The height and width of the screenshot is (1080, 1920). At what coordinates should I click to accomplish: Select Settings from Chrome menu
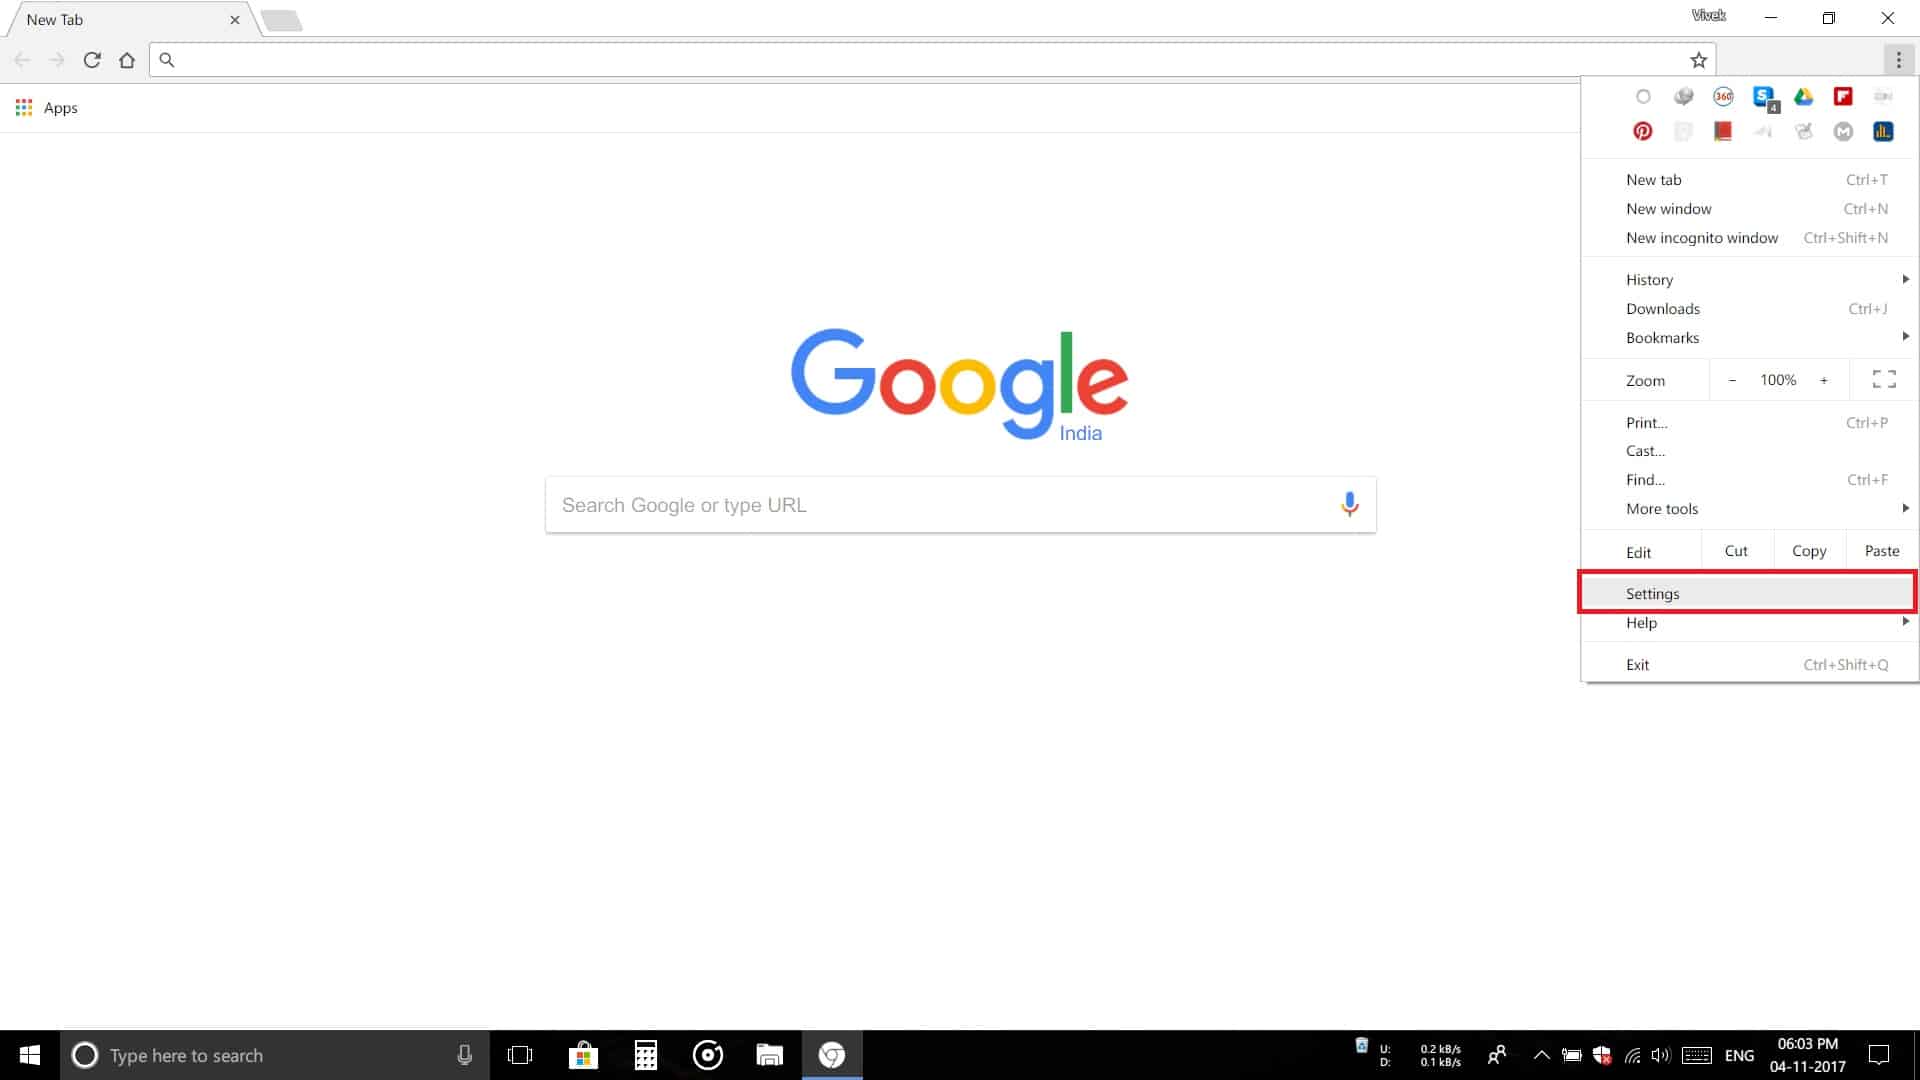(x=1652, y=593)
